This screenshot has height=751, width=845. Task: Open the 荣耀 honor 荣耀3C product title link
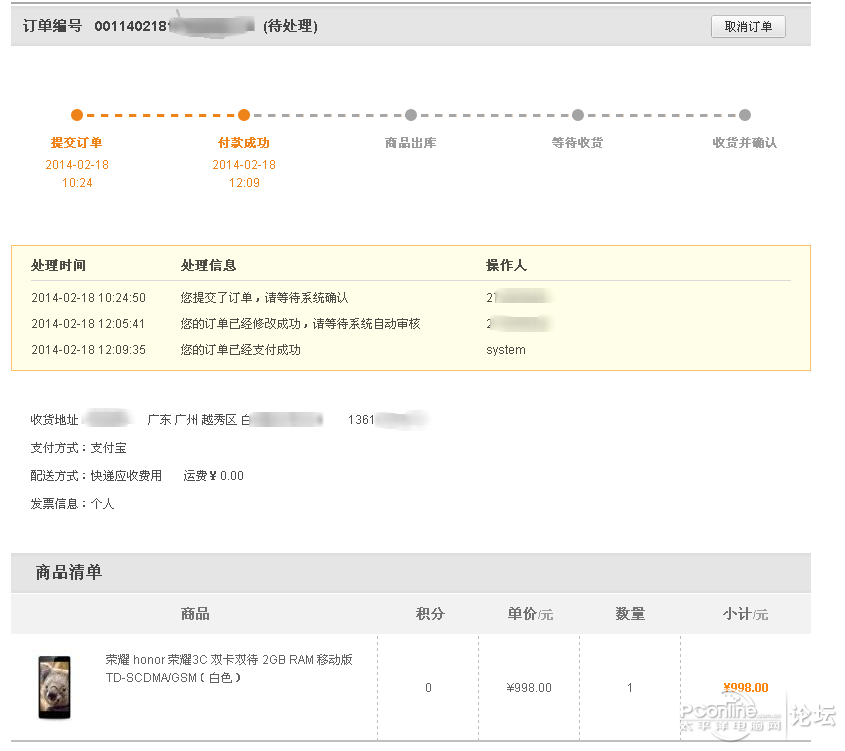pyautogui.click(x=229, y=669)
